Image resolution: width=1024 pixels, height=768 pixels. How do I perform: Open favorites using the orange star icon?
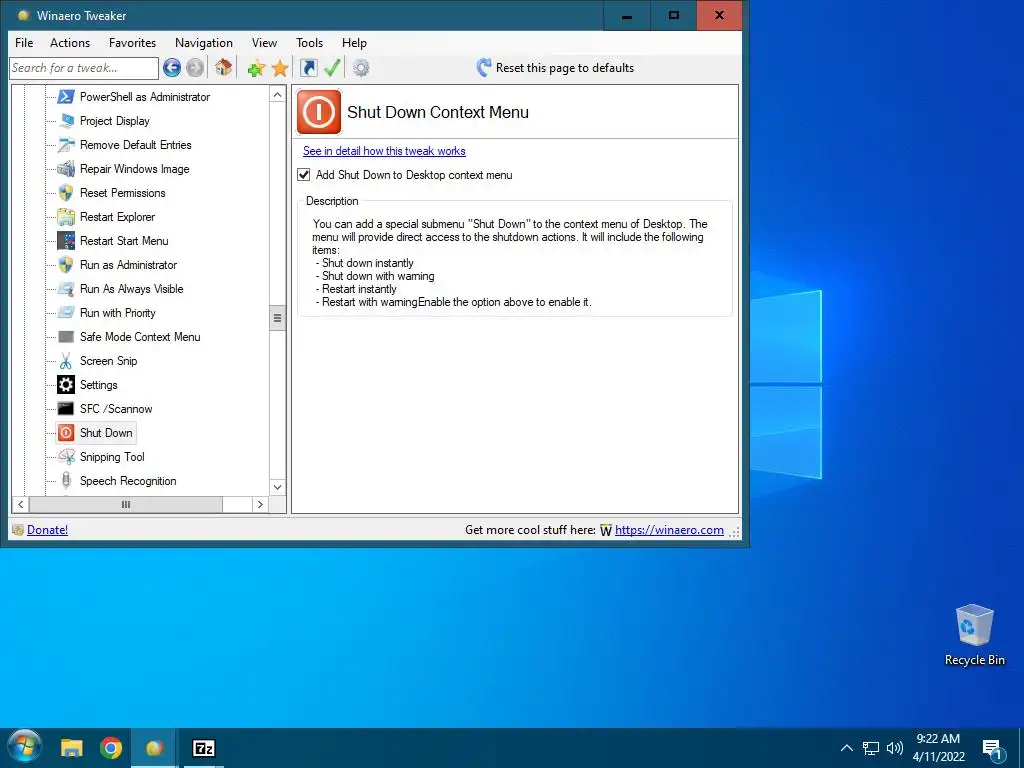(280, 68)
